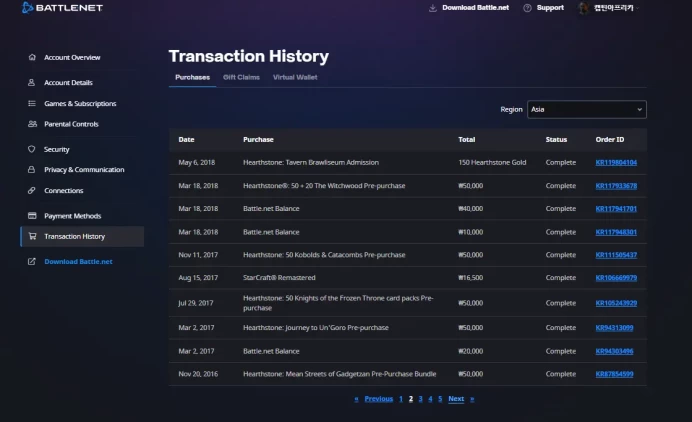Open Connections page
Image resolution: width=692 pixels, height=422 pixels.
[x=64, y=190]
